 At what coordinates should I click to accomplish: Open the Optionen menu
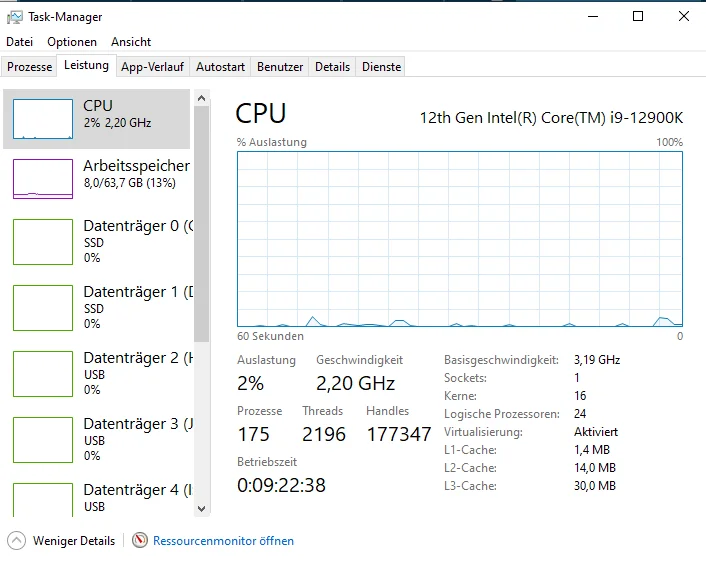click(72, 42)
